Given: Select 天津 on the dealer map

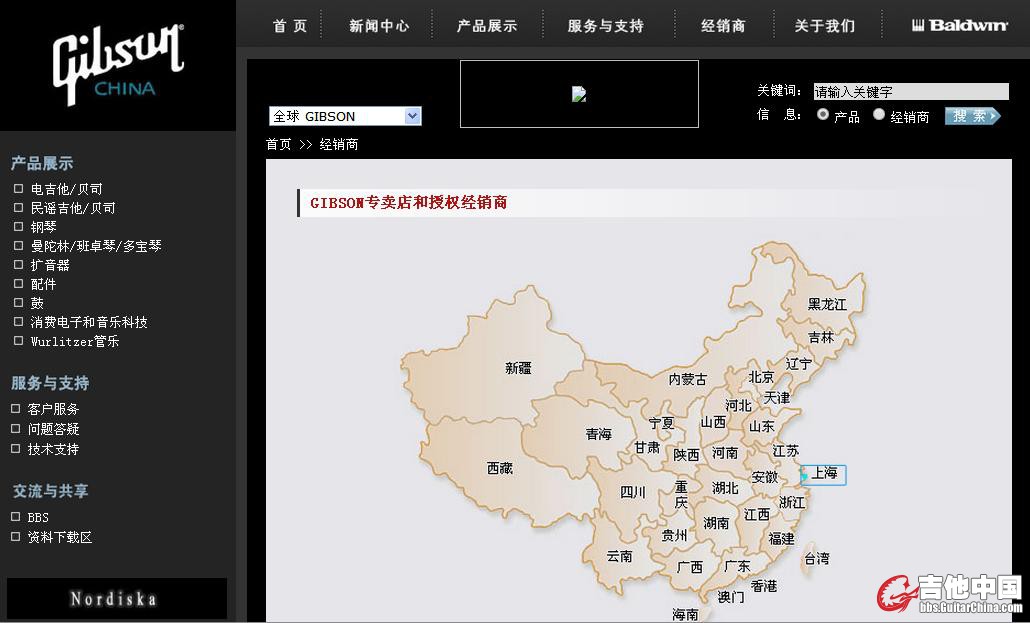Looking at the screenshot, I should point(776,398).
